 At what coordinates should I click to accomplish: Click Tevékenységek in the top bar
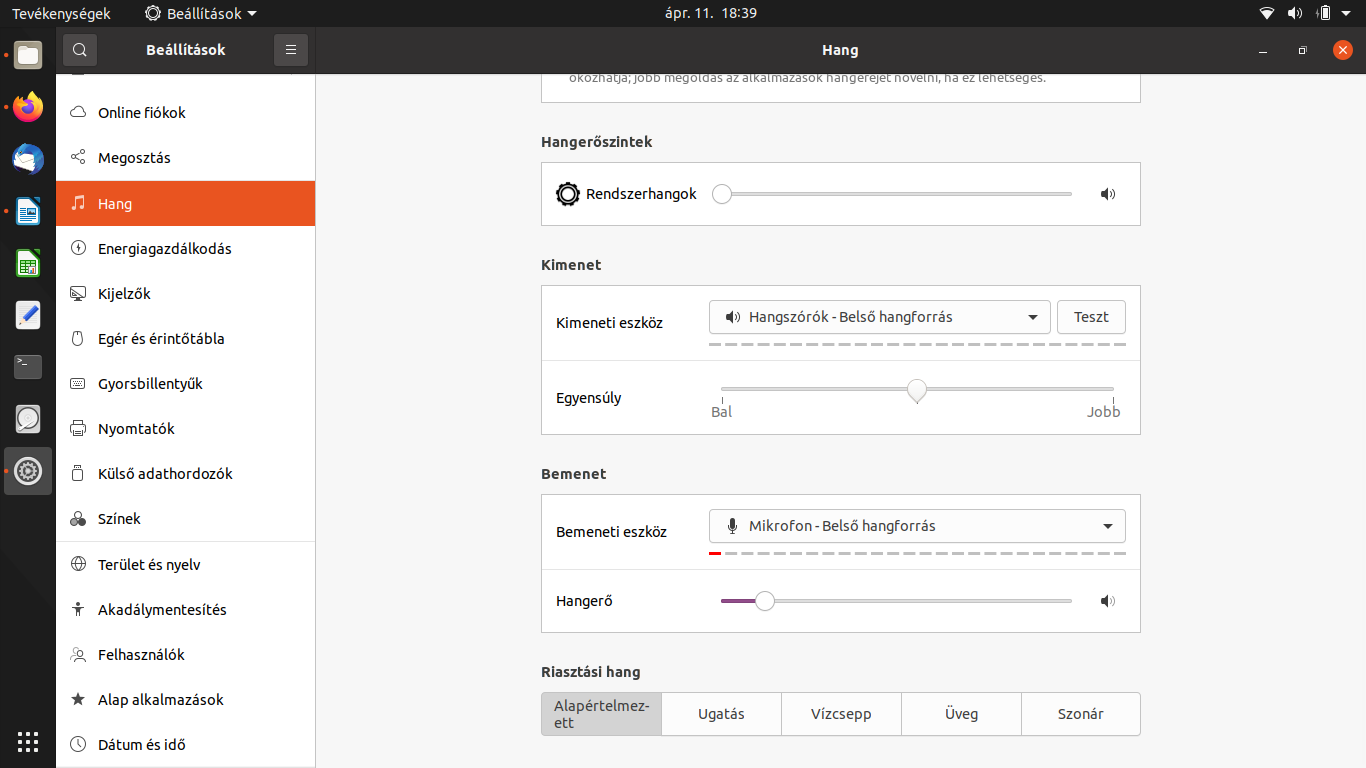click(61, 13)
